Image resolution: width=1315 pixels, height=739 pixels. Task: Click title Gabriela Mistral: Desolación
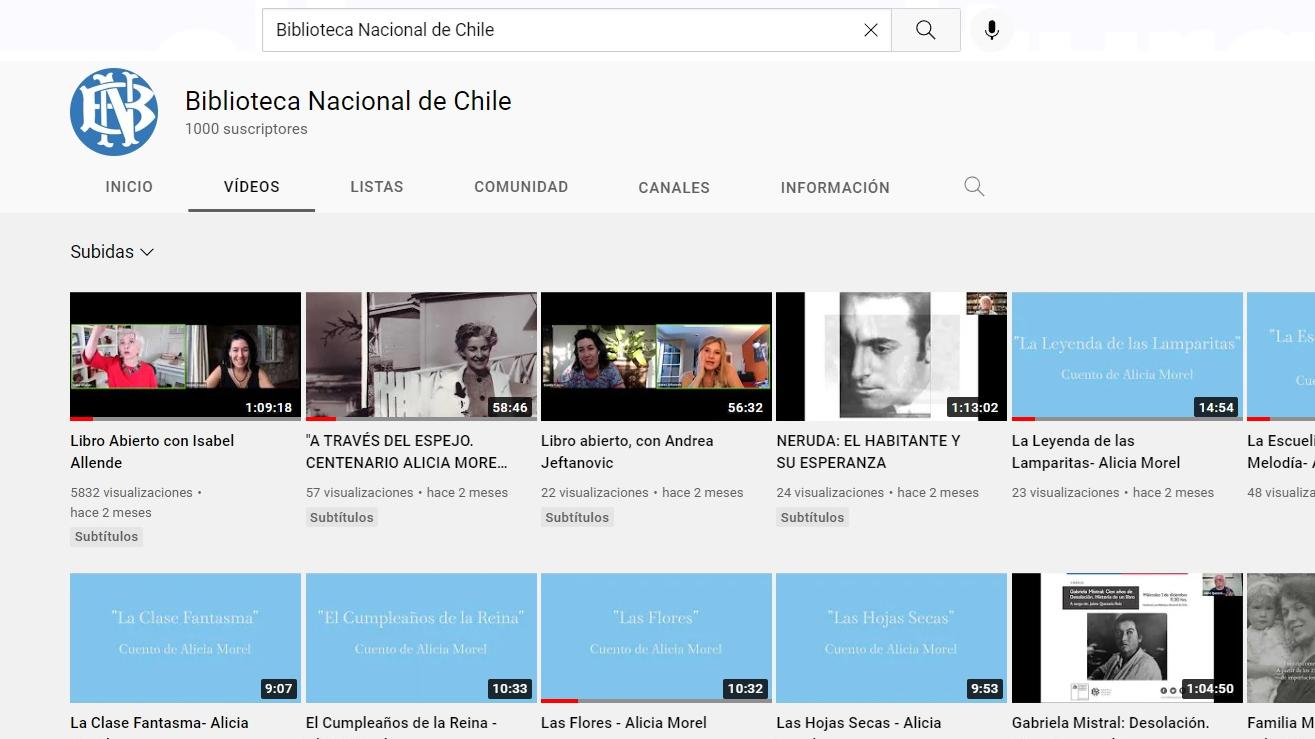pyautogui.click(x=1110, y=723)
